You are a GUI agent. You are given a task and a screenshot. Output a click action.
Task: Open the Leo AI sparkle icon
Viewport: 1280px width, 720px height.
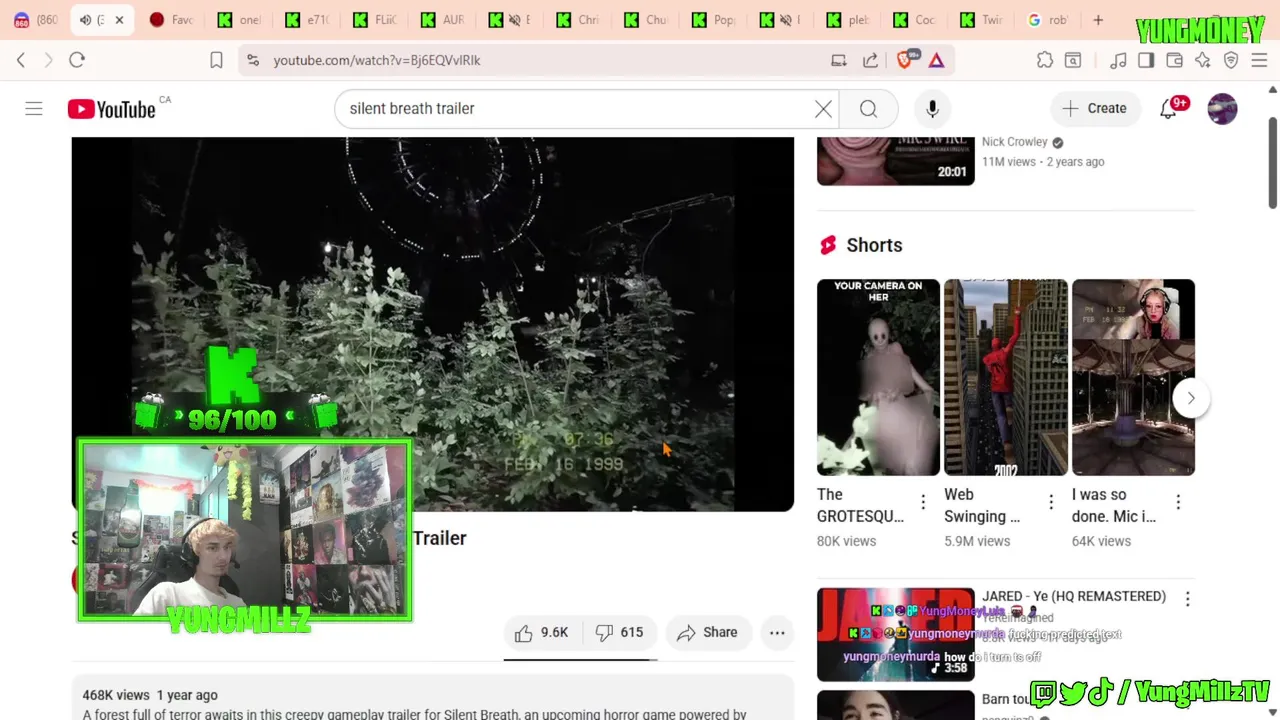[1203, 60]
